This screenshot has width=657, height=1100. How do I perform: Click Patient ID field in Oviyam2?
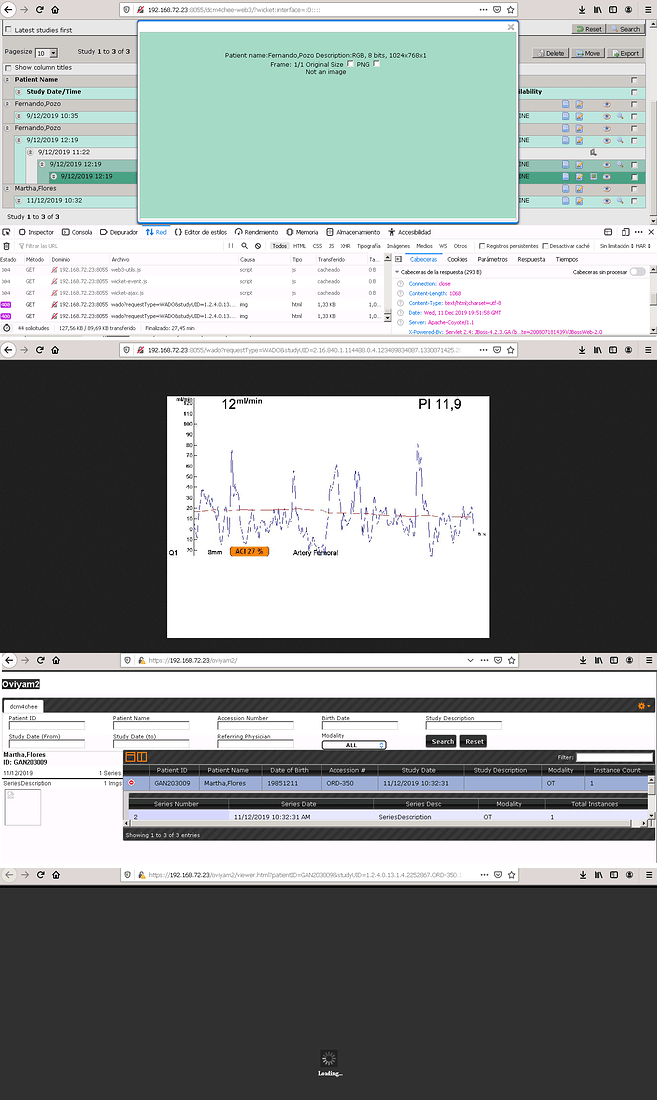tap(46, 725)
